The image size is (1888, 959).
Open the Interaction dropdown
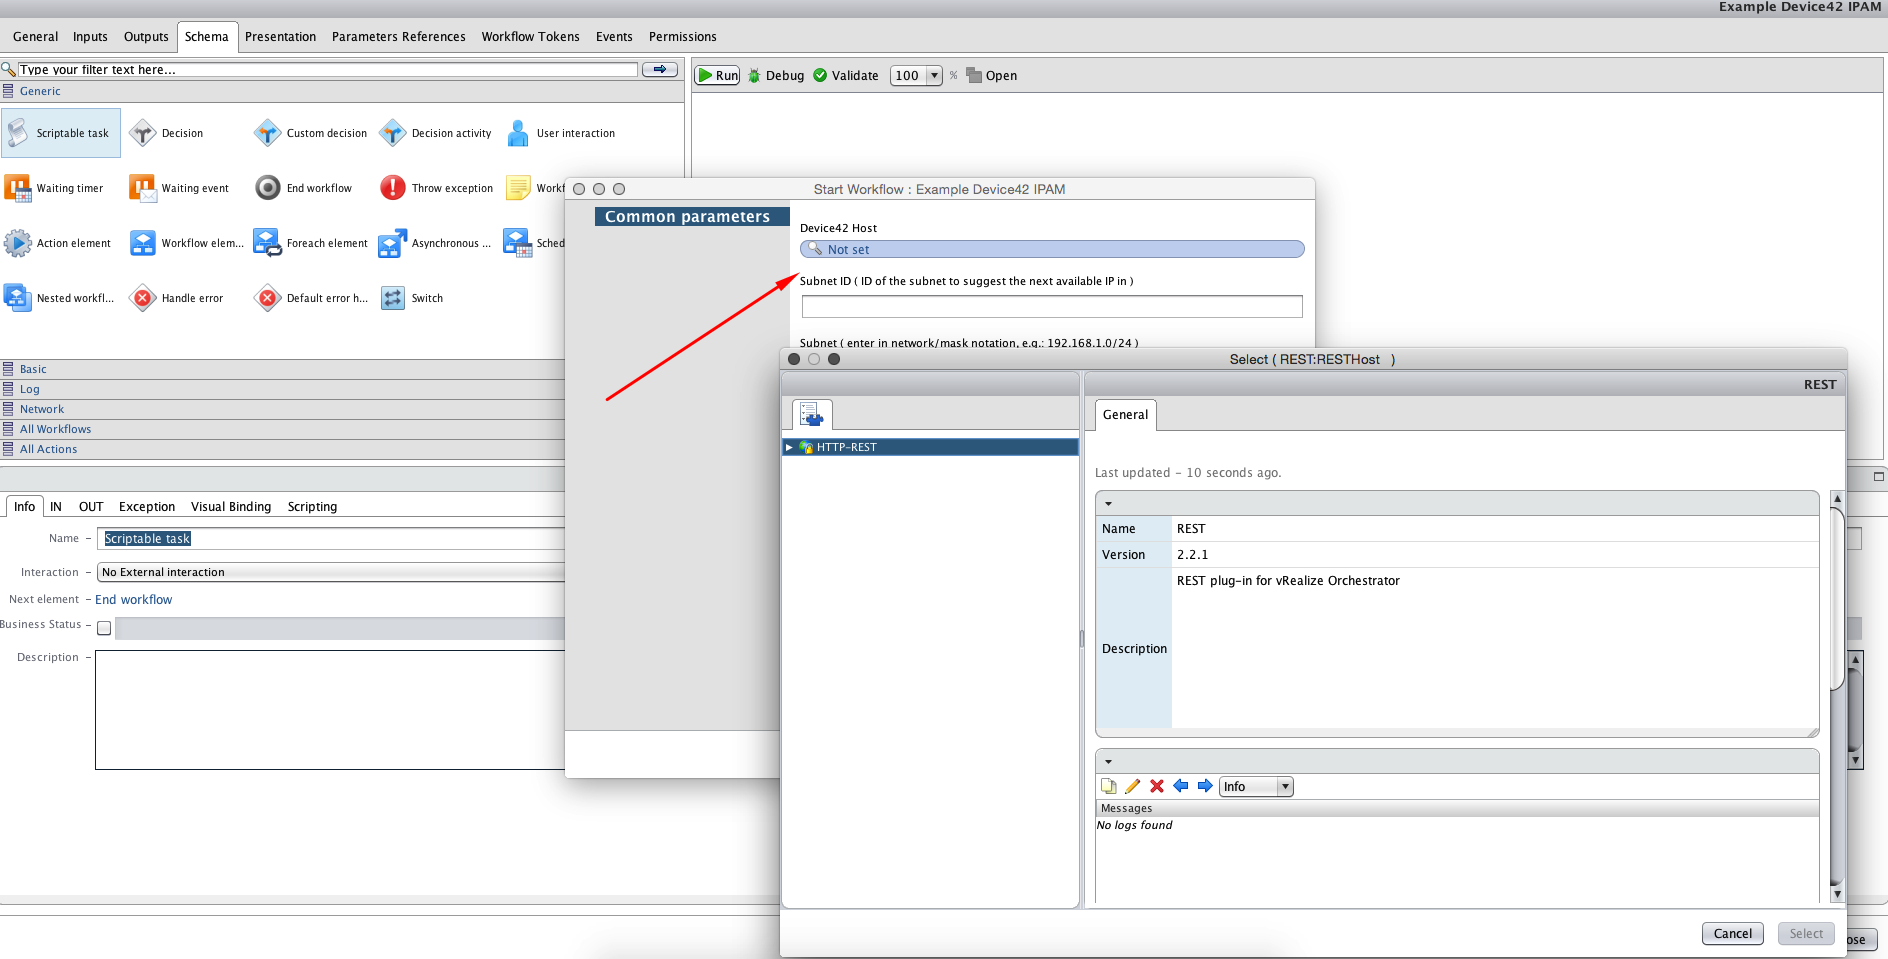point(331,572)
